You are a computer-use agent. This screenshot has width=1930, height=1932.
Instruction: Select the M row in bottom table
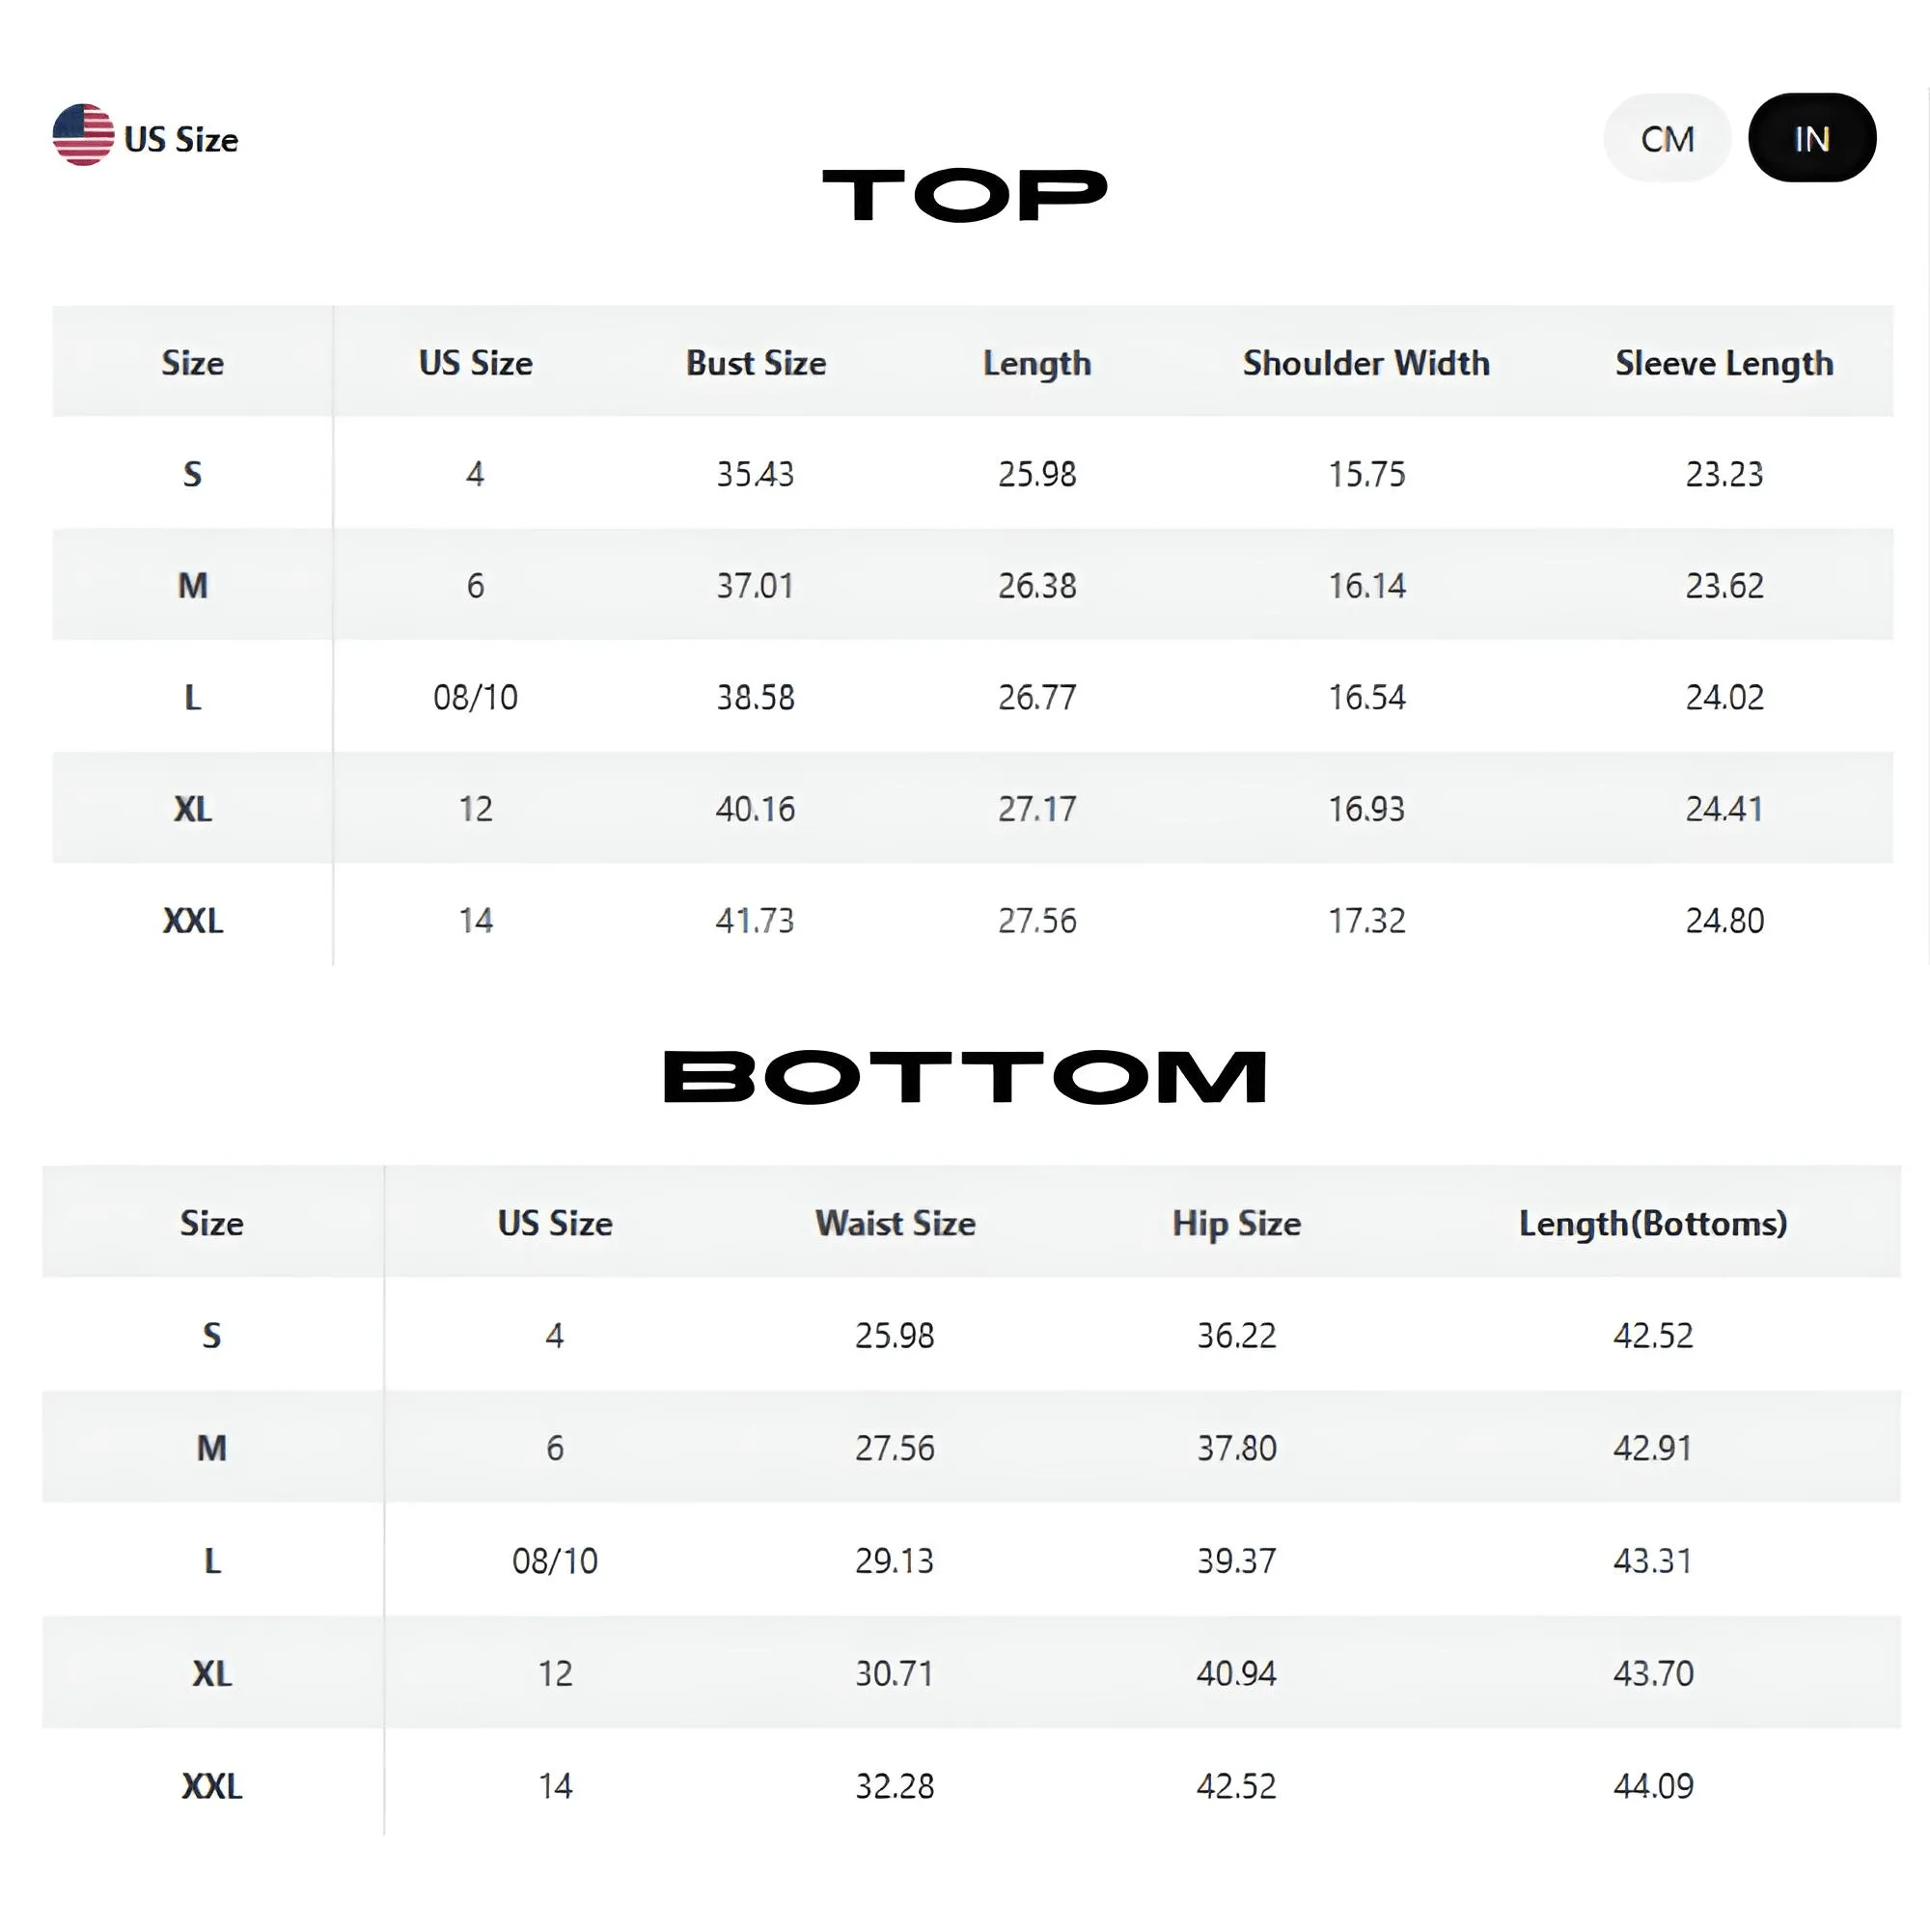point(211,1447)
